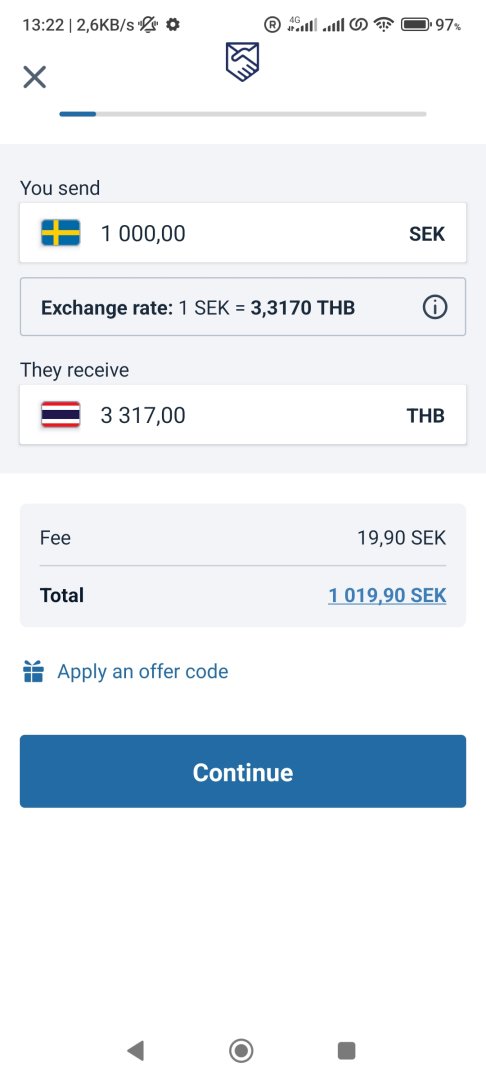The width and height of the screenshot is (486, 1080).
Task: Tap the handshake shield logo
Action: coord(242,62)
